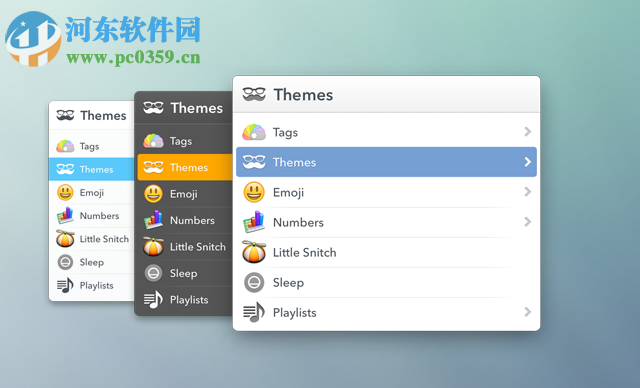Select Sleep label in large white panel
This screenshot has width=640, height=388.
[288, 283]
